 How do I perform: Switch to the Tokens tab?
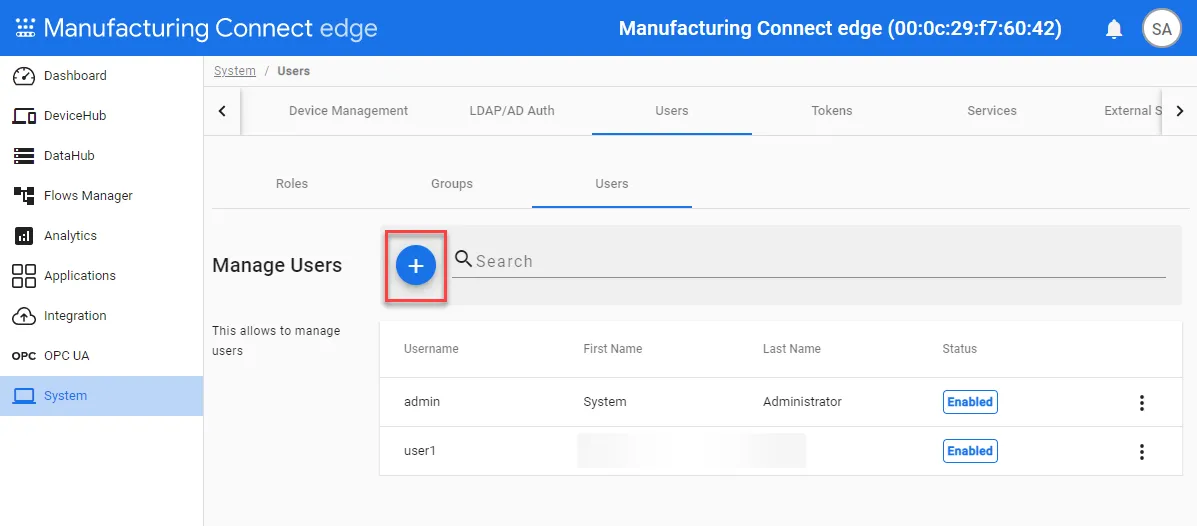click(x=831, y=111)
